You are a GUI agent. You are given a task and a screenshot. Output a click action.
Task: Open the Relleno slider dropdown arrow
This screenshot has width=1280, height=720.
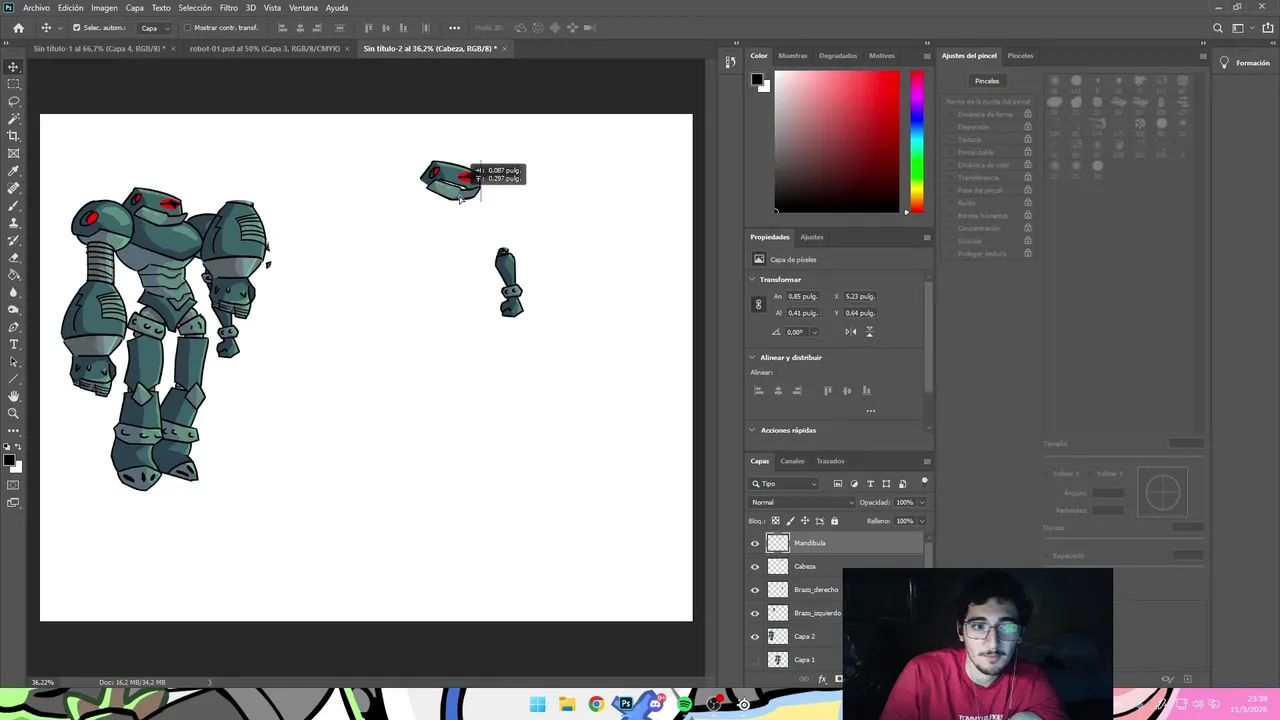coord(921,521)
